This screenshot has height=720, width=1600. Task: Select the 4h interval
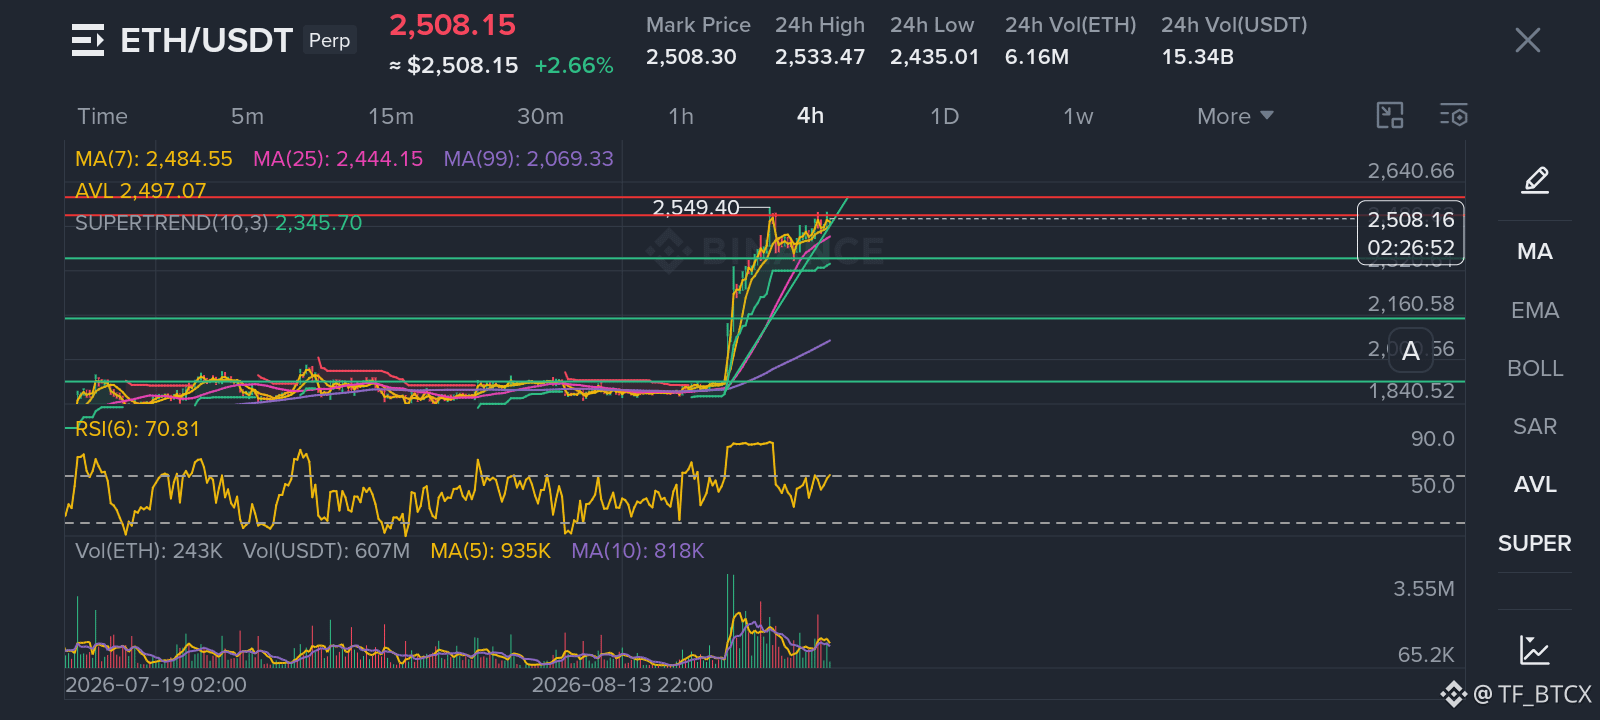(x=810, y=116)
